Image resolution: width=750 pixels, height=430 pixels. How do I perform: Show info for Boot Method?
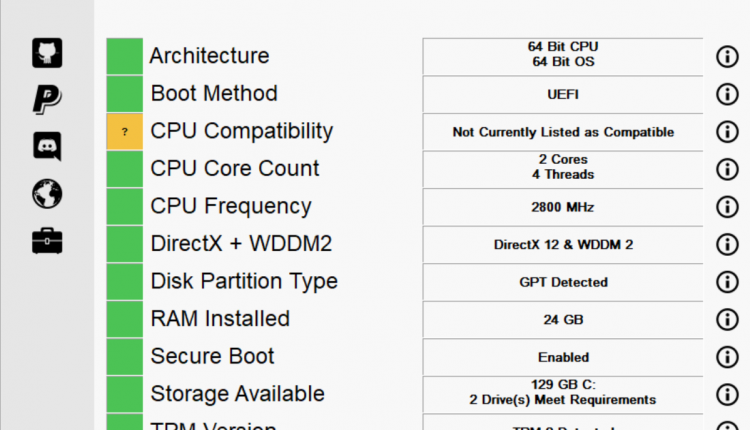click(727, 94)
